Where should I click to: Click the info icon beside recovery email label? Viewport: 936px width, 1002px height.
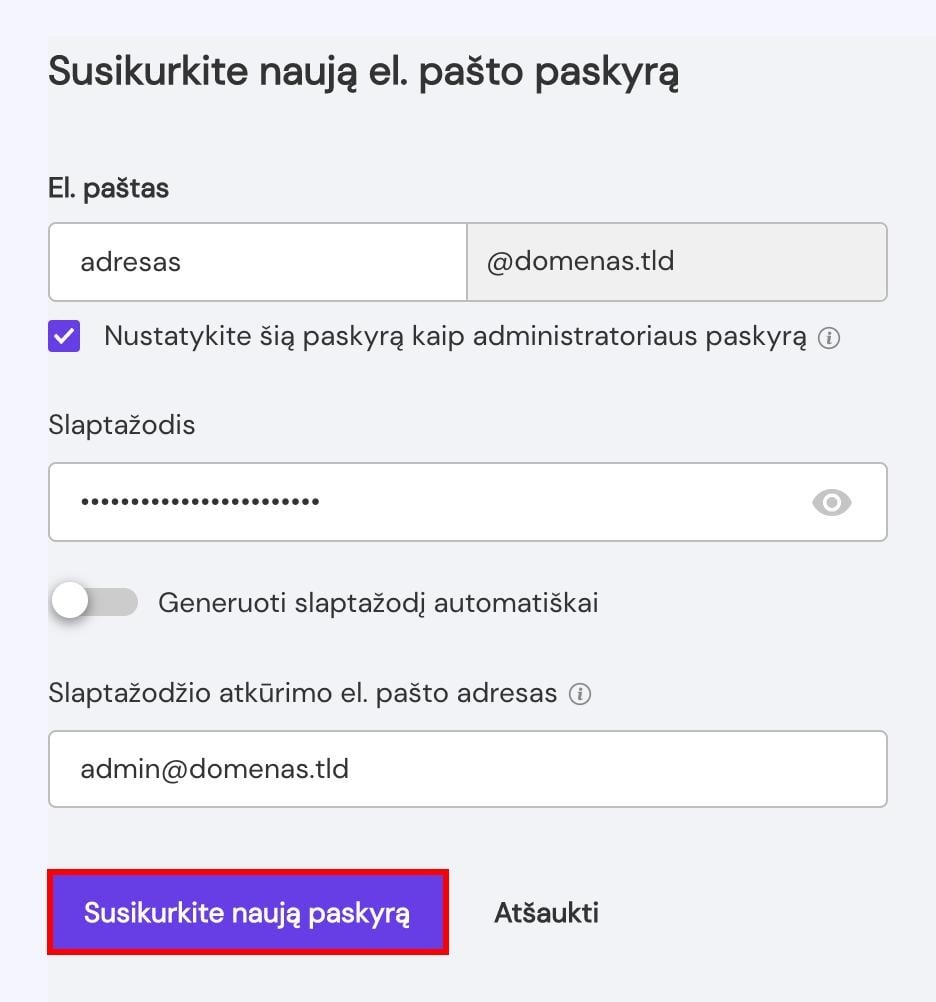579,694
